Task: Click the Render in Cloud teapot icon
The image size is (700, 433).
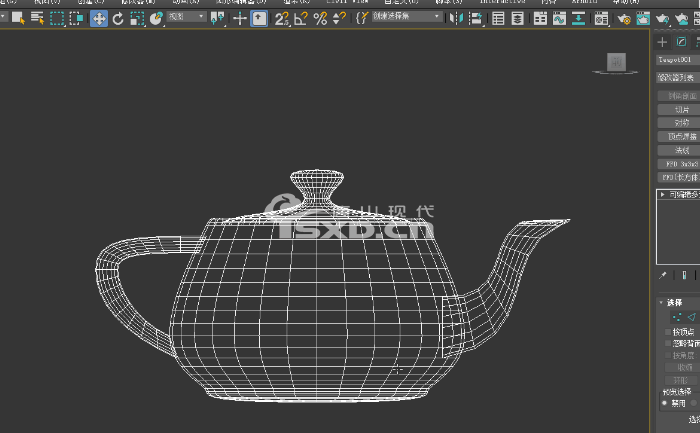Action: coord(681,18)
